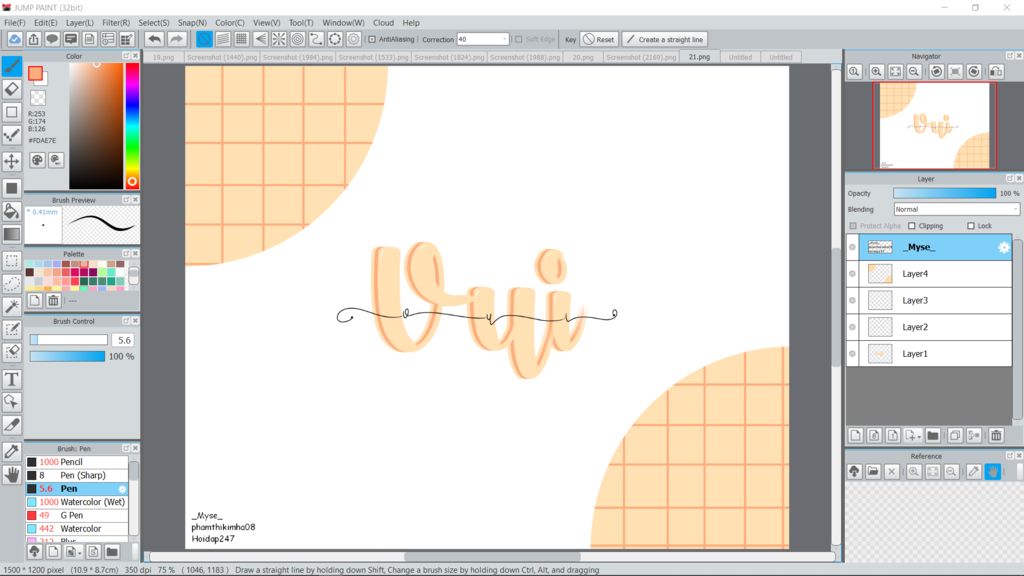Select the G Pen brush
This screenshot has width=1024, height=576.
click(x=77, y=515)
